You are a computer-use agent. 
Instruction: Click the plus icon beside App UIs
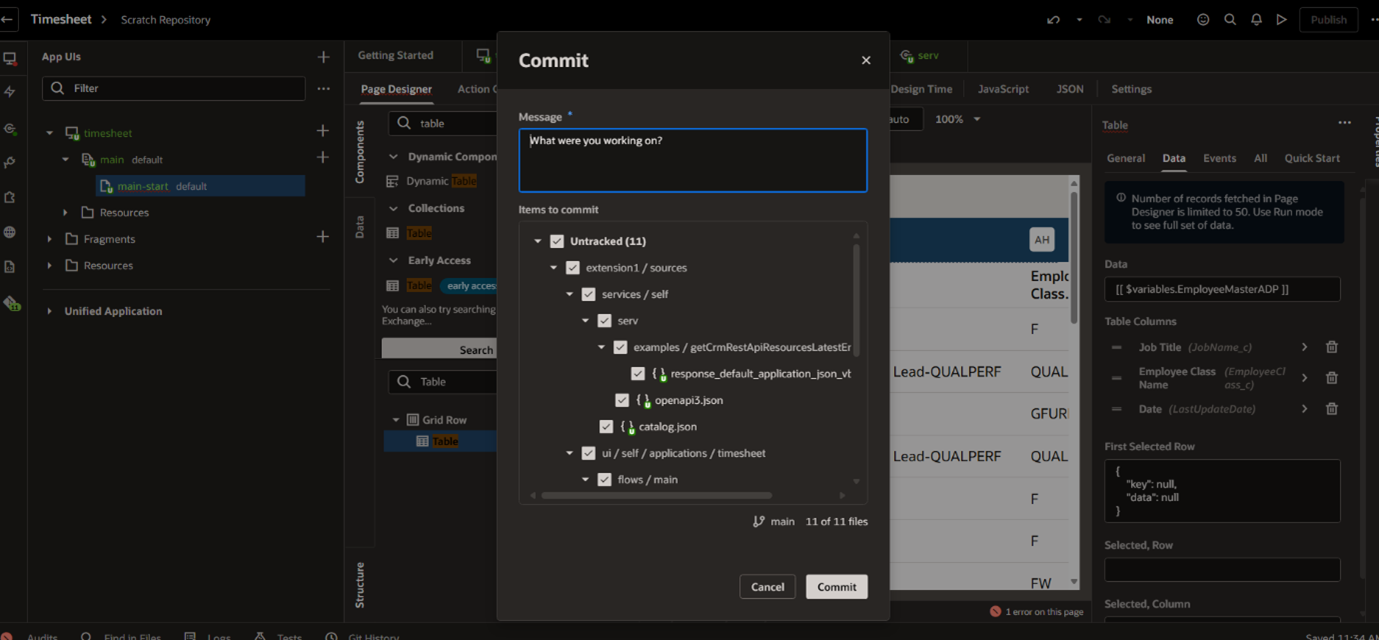[323, 58]
